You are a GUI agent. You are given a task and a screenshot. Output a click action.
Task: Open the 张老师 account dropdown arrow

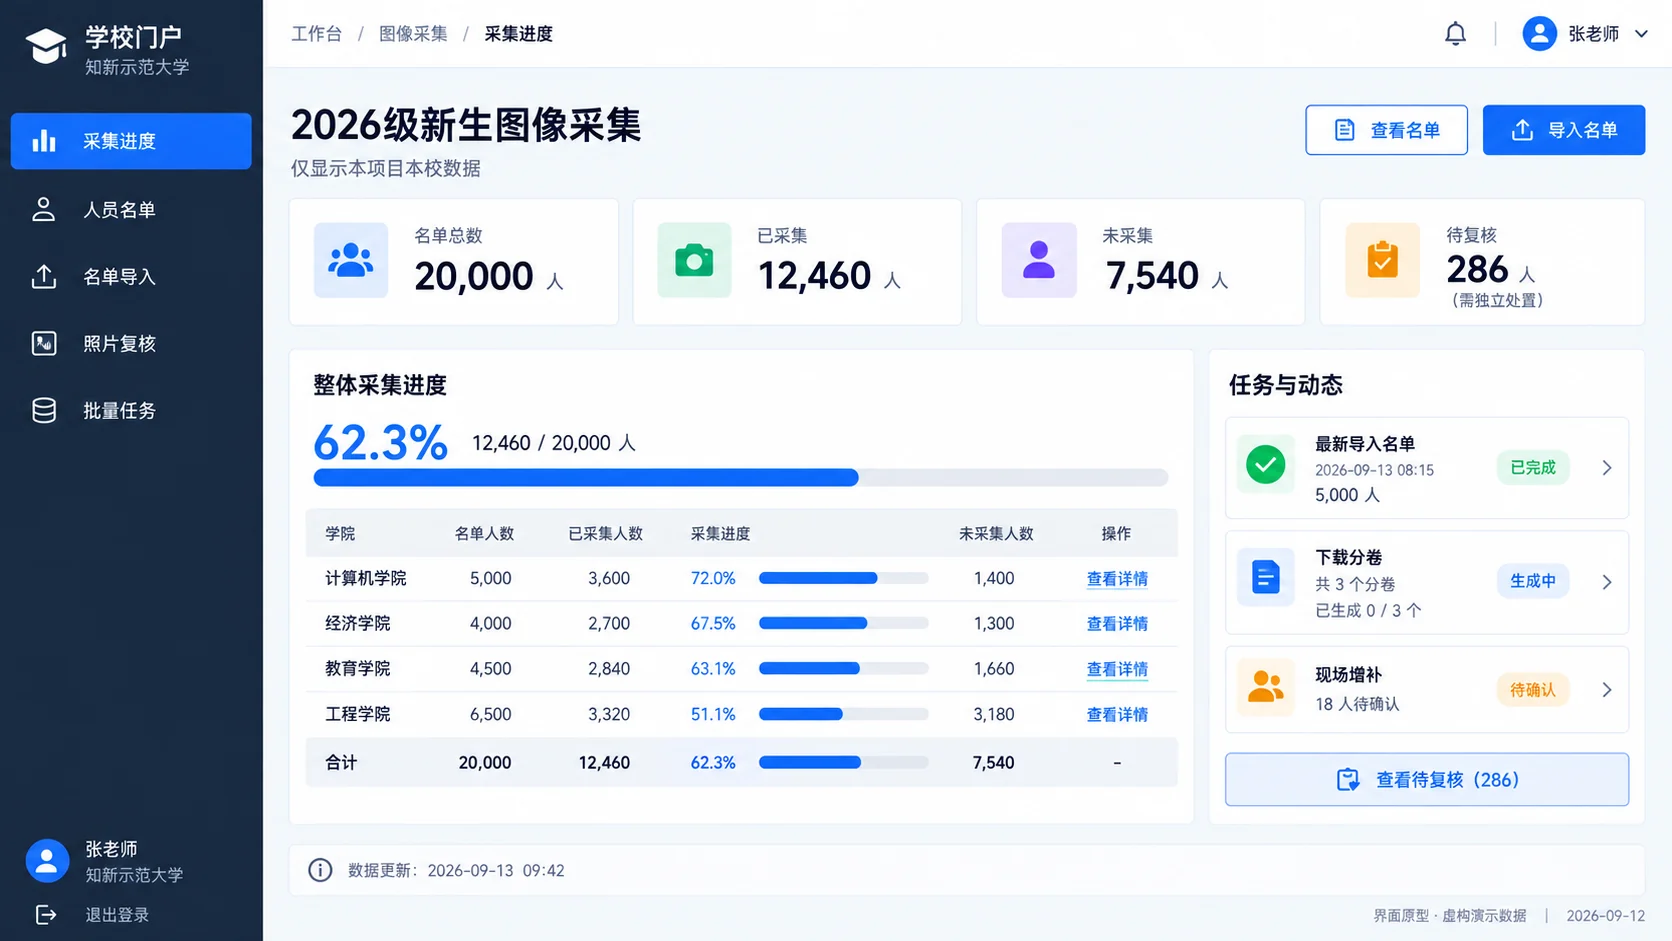[1641, 34]
